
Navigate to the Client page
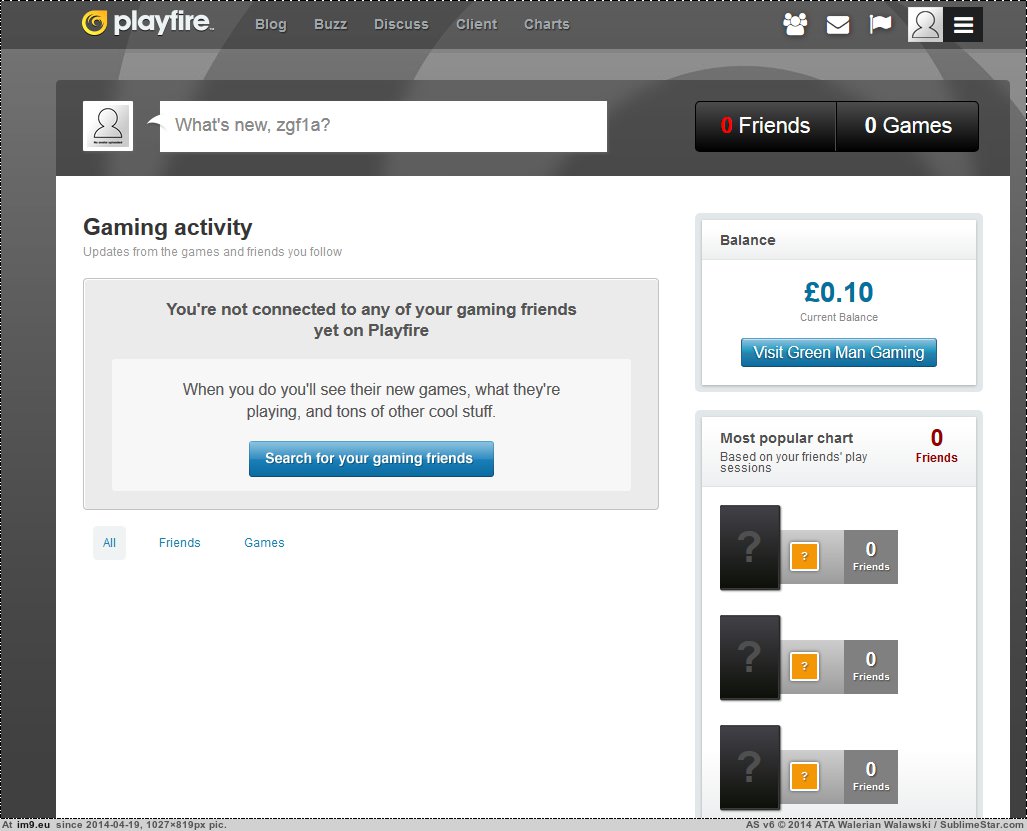[x=476, y=24]
